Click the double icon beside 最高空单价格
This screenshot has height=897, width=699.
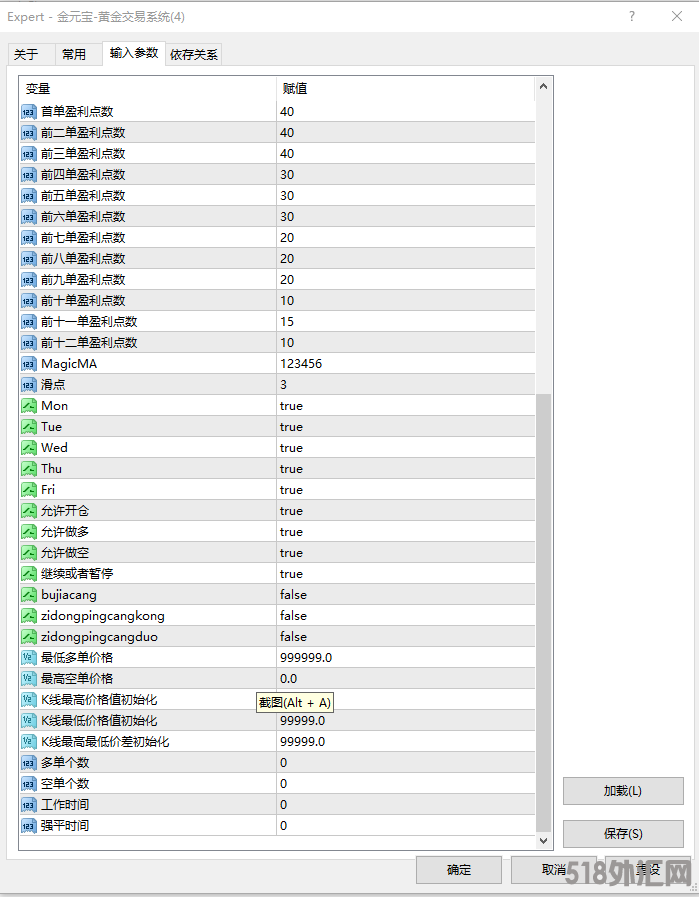click(29, 678)
